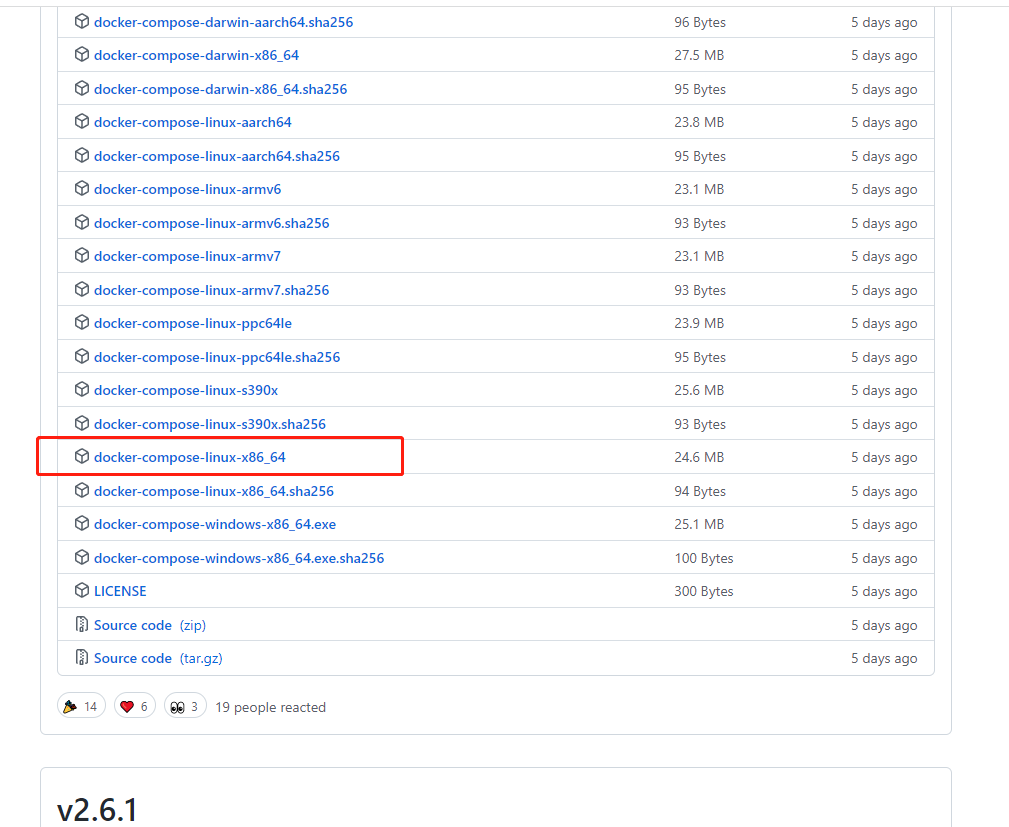Toggle the hooray reaction with 14 votes
1009x827 pixels.
pos(81,706)
